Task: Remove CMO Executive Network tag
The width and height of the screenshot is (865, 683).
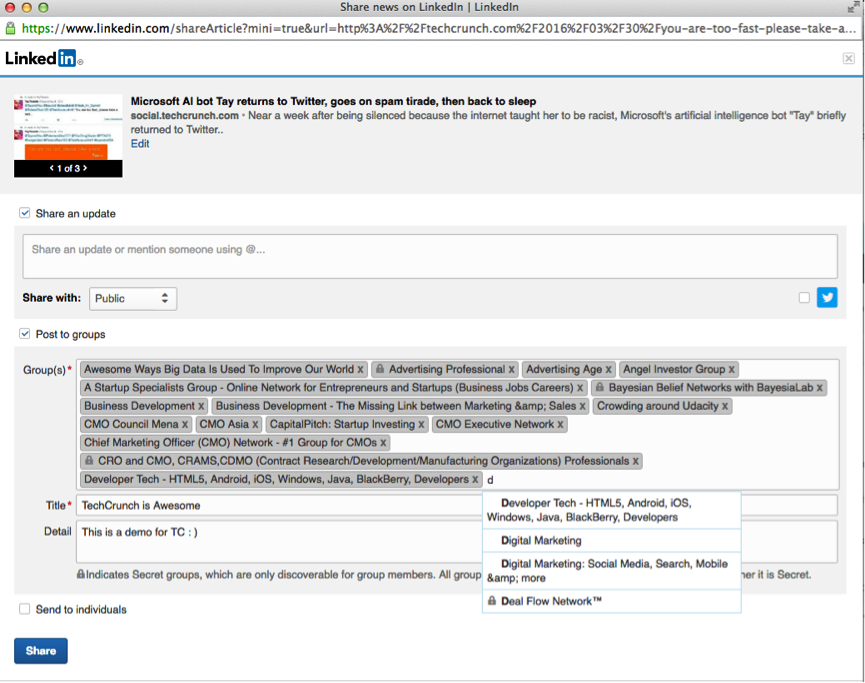Action: [x=560, y=425]
